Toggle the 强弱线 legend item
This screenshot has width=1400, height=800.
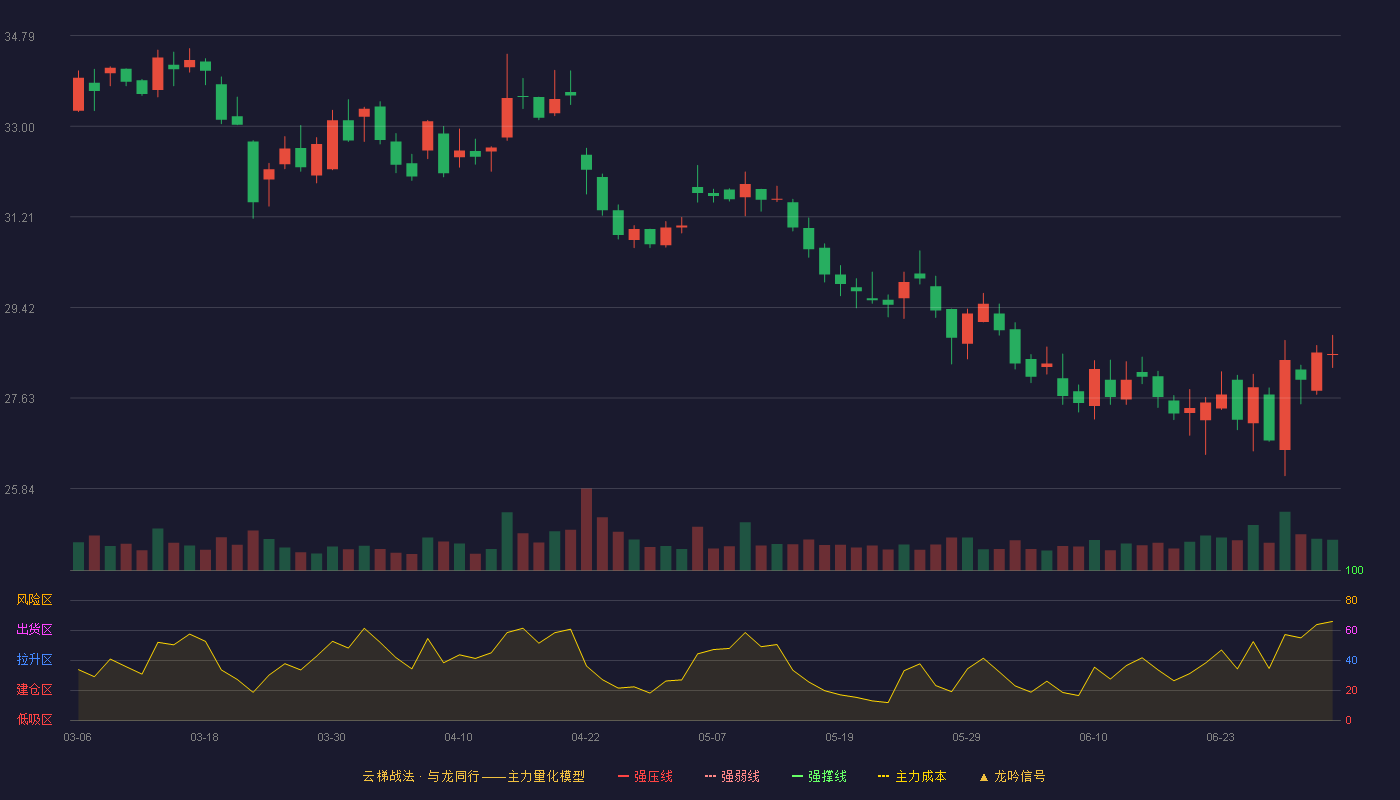(x=732, y=776)
